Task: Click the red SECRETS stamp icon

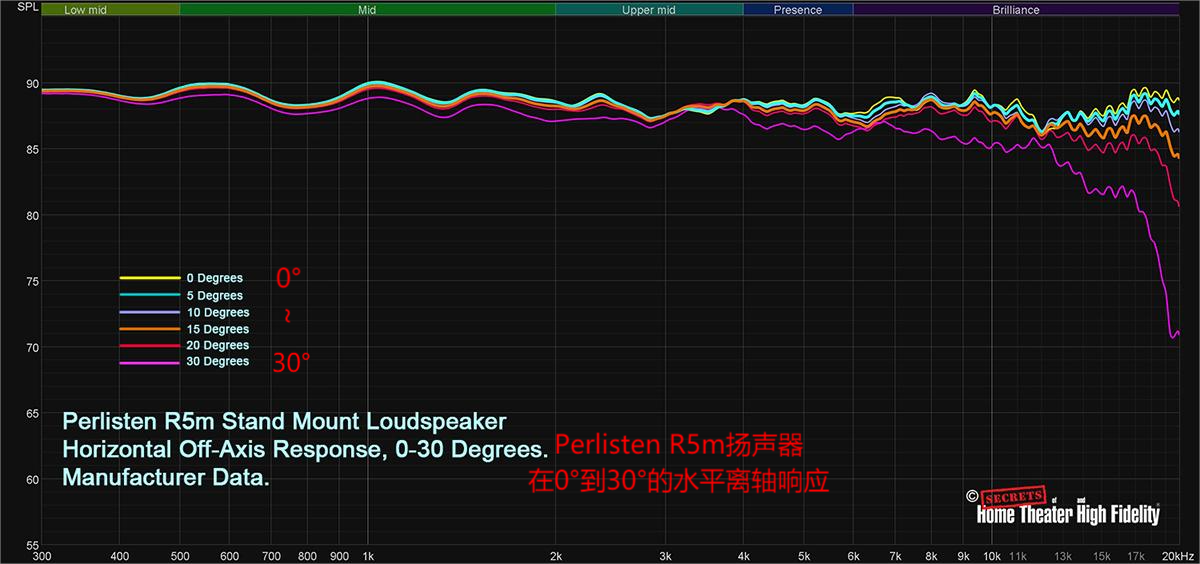Action: 1011,496
